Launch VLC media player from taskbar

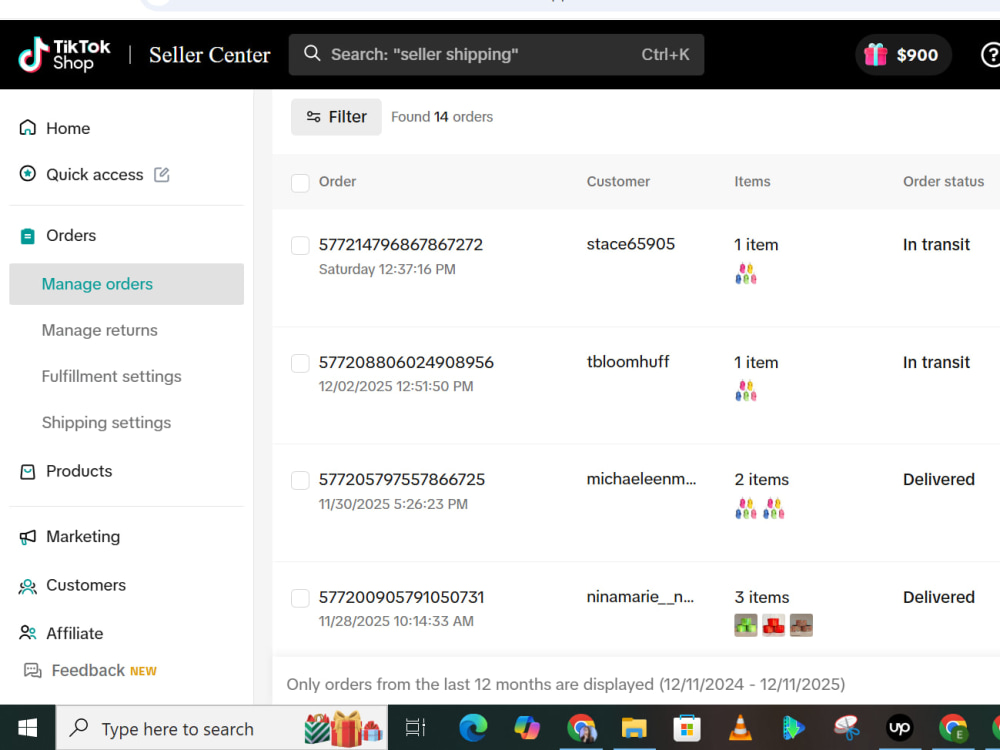click(740, 728)
